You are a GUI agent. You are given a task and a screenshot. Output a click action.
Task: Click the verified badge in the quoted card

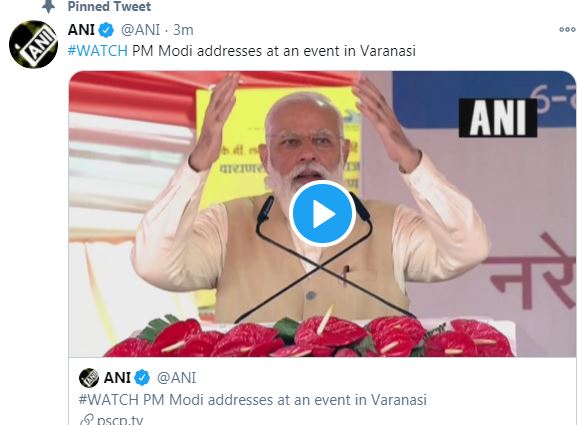(x=142, y=378)
